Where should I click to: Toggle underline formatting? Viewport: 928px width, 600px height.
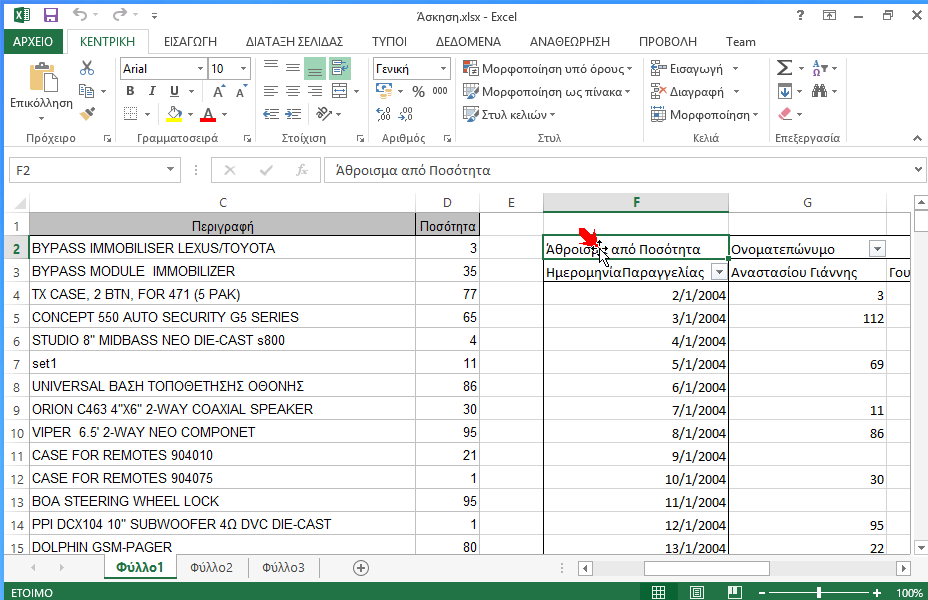[174, 91]
